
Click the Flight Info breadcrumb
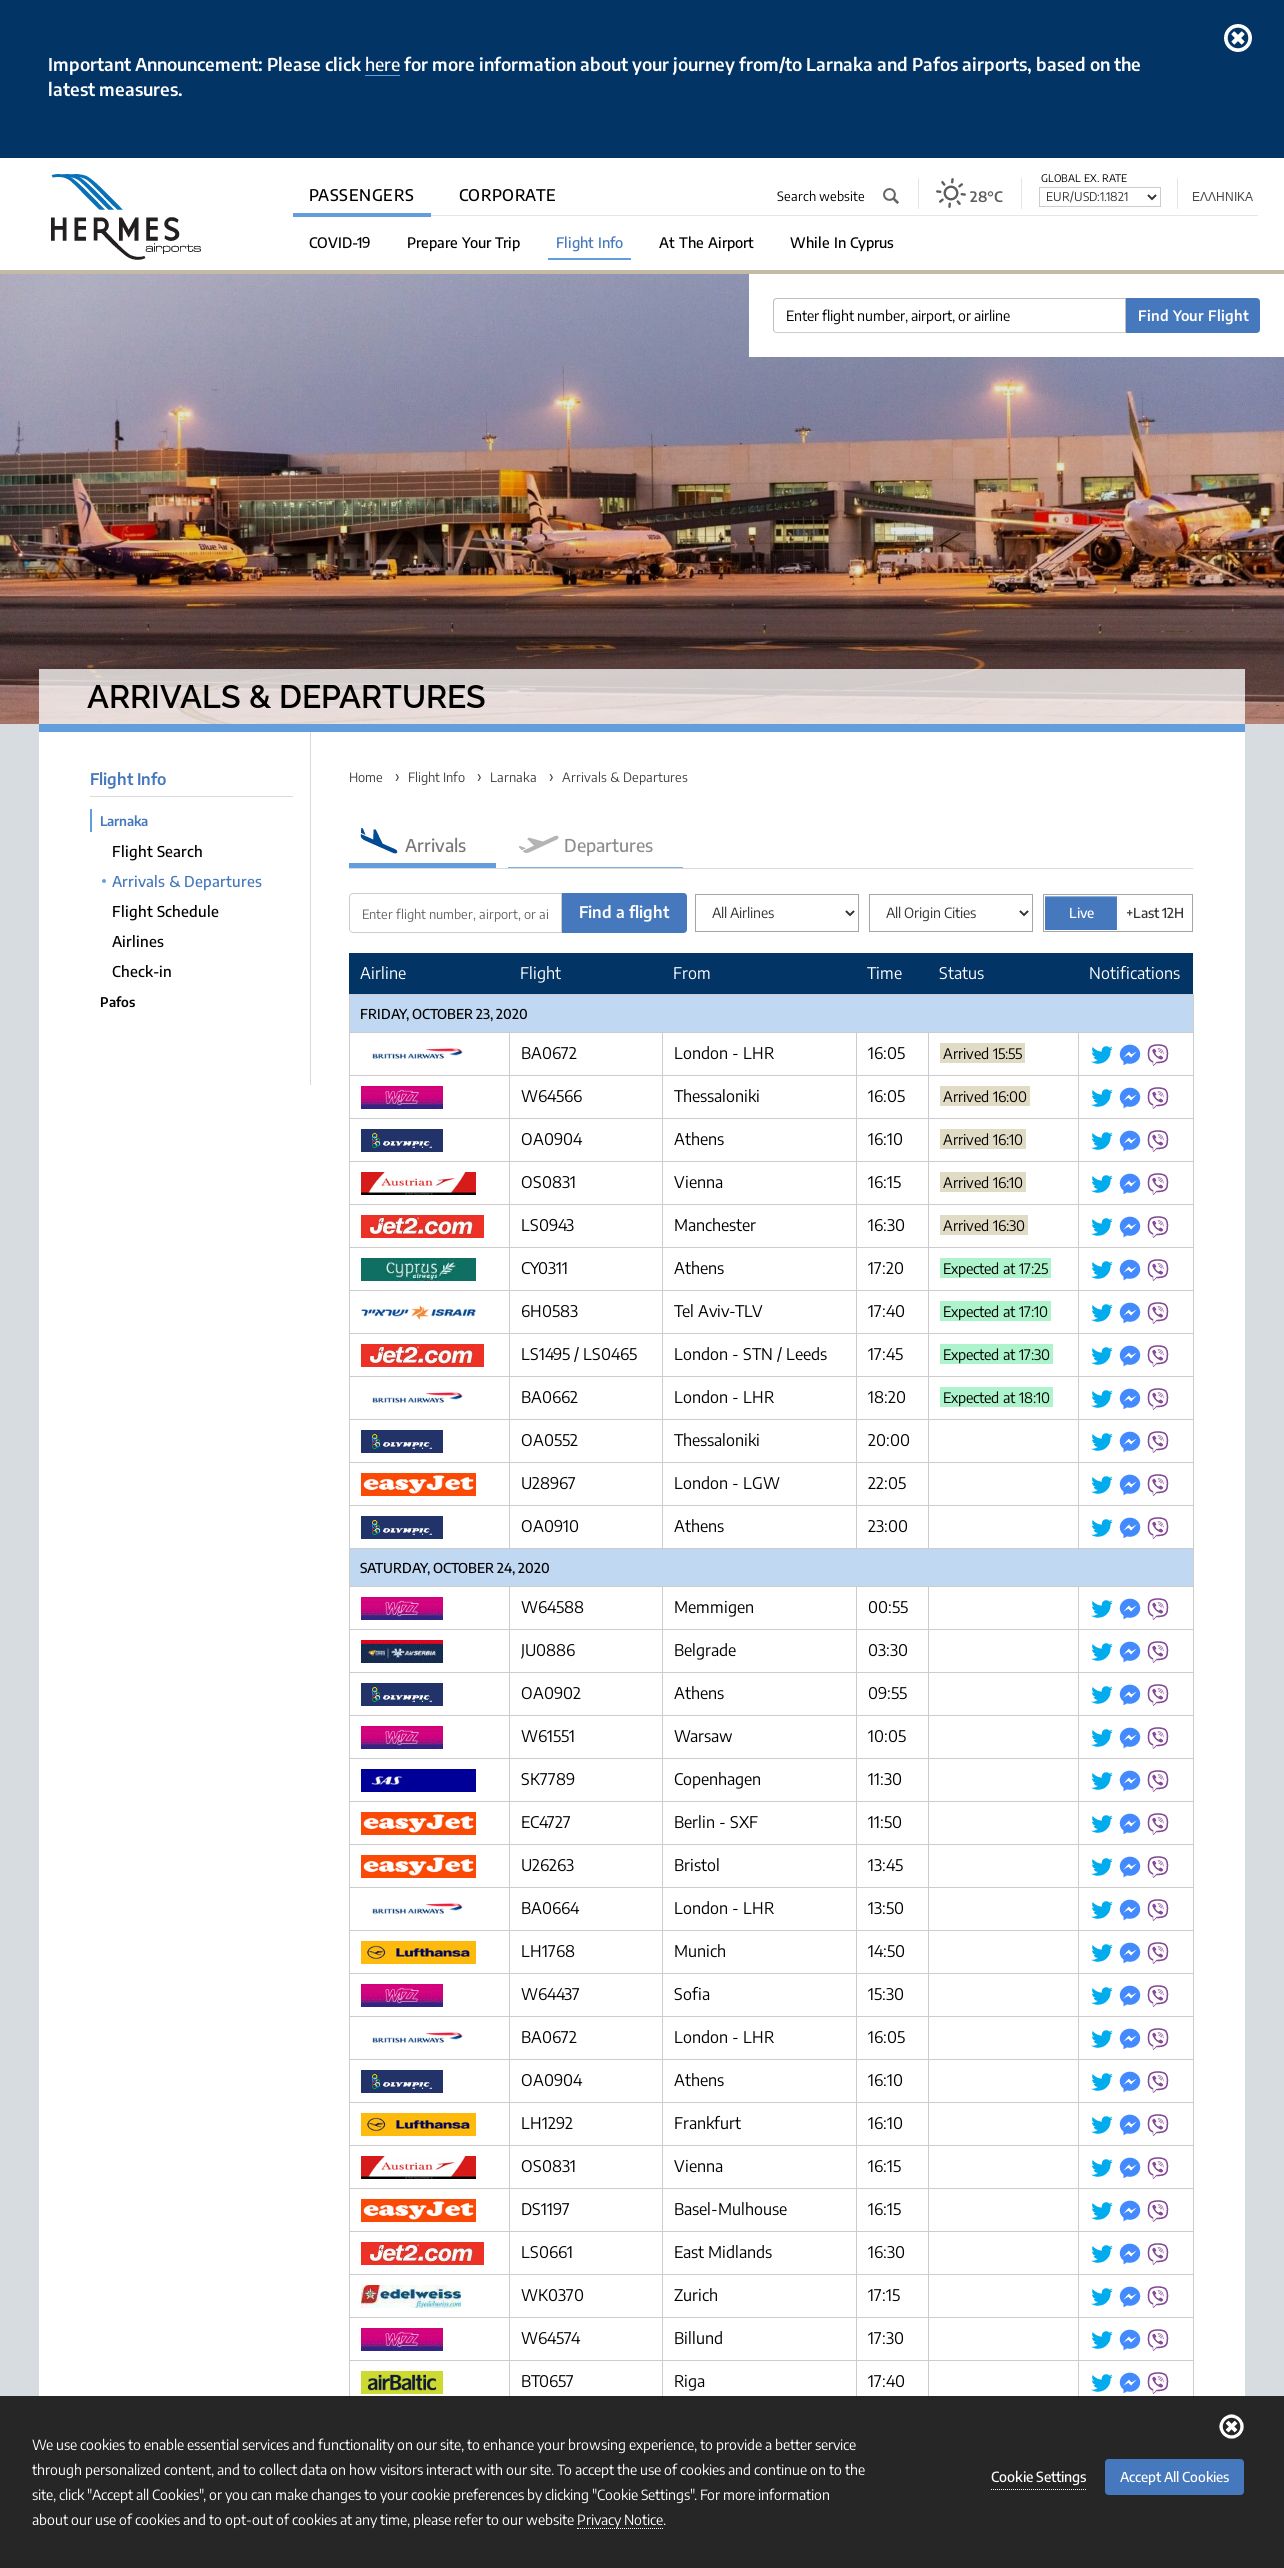tap(436, 778)
